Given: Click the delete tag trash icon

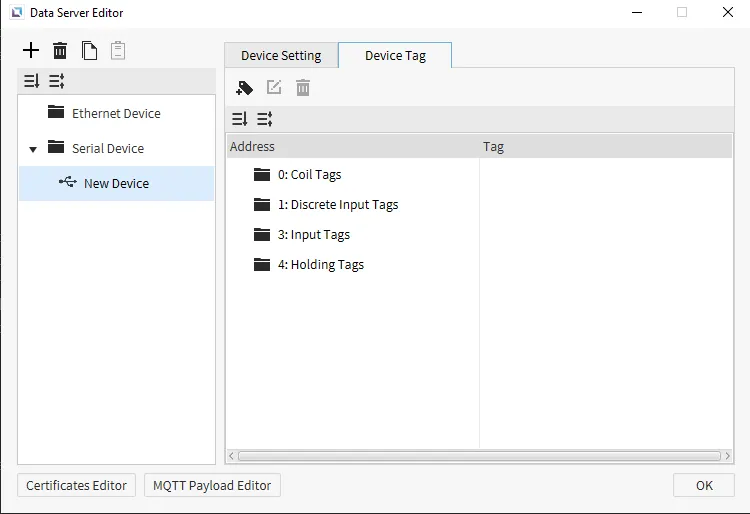Looking at the screenshot, I should pyautogui.click(x=303, y=88).
